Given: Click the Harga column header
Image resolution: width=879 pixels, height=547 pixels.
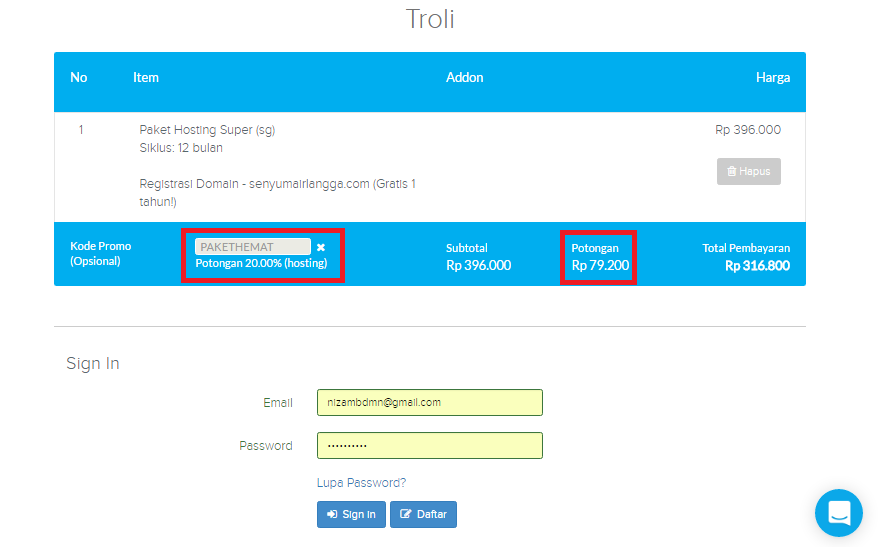Looking at the screenshot, I should [x=773, y=77].
